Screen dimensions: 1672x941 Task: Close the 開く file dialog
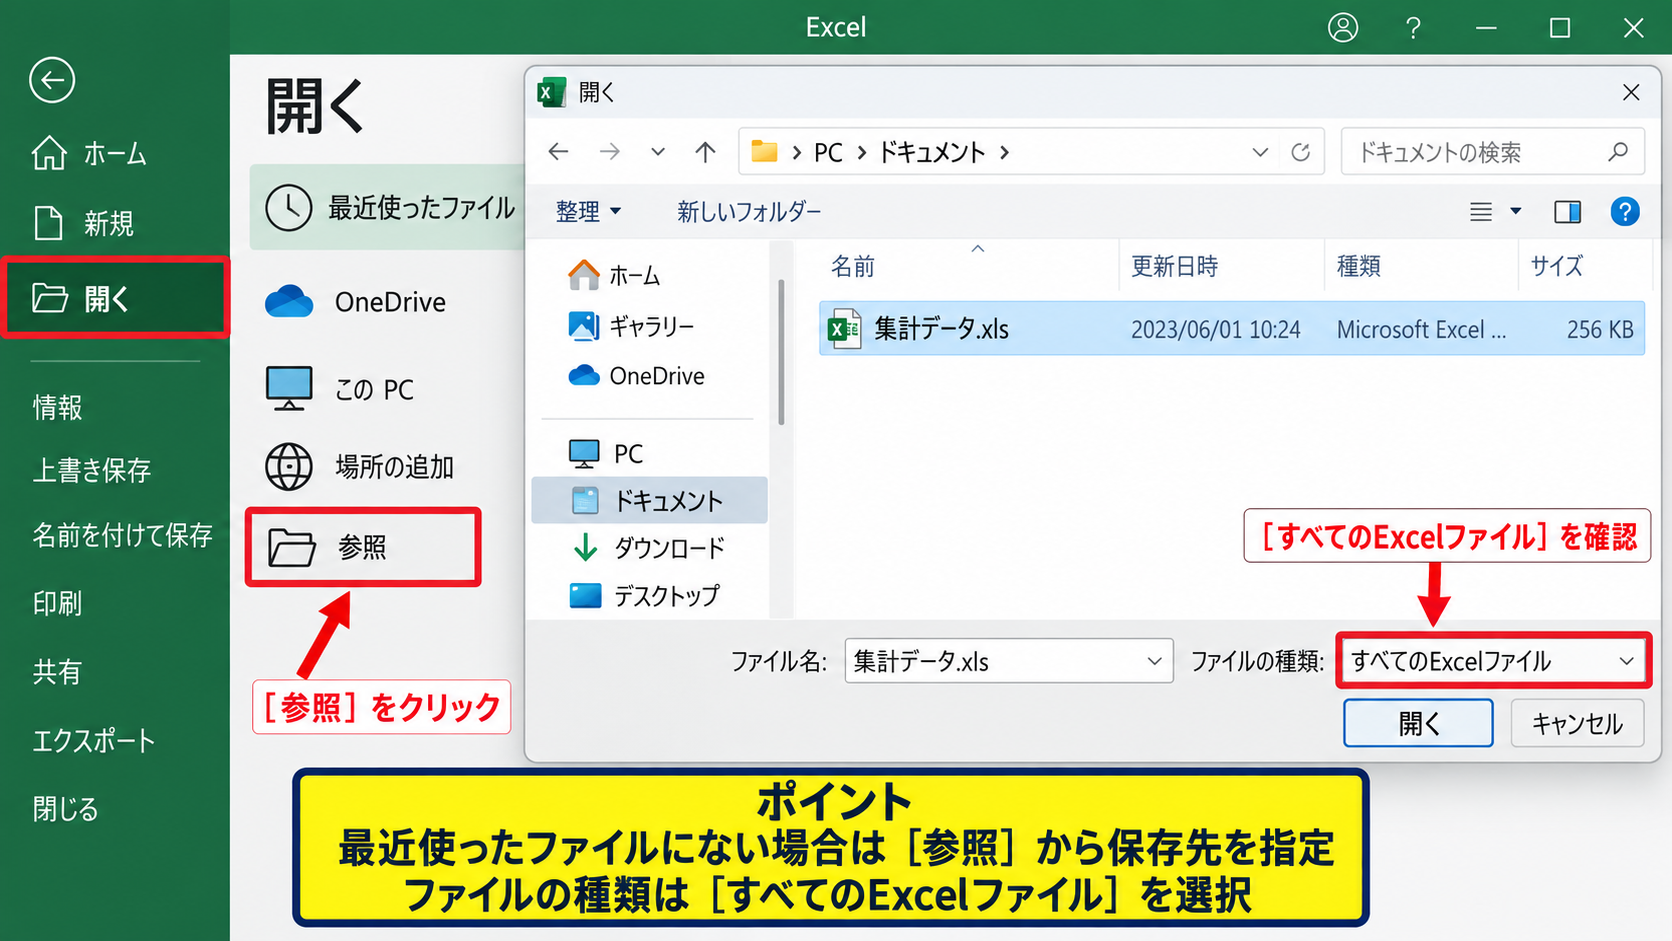pos(1631,92)
